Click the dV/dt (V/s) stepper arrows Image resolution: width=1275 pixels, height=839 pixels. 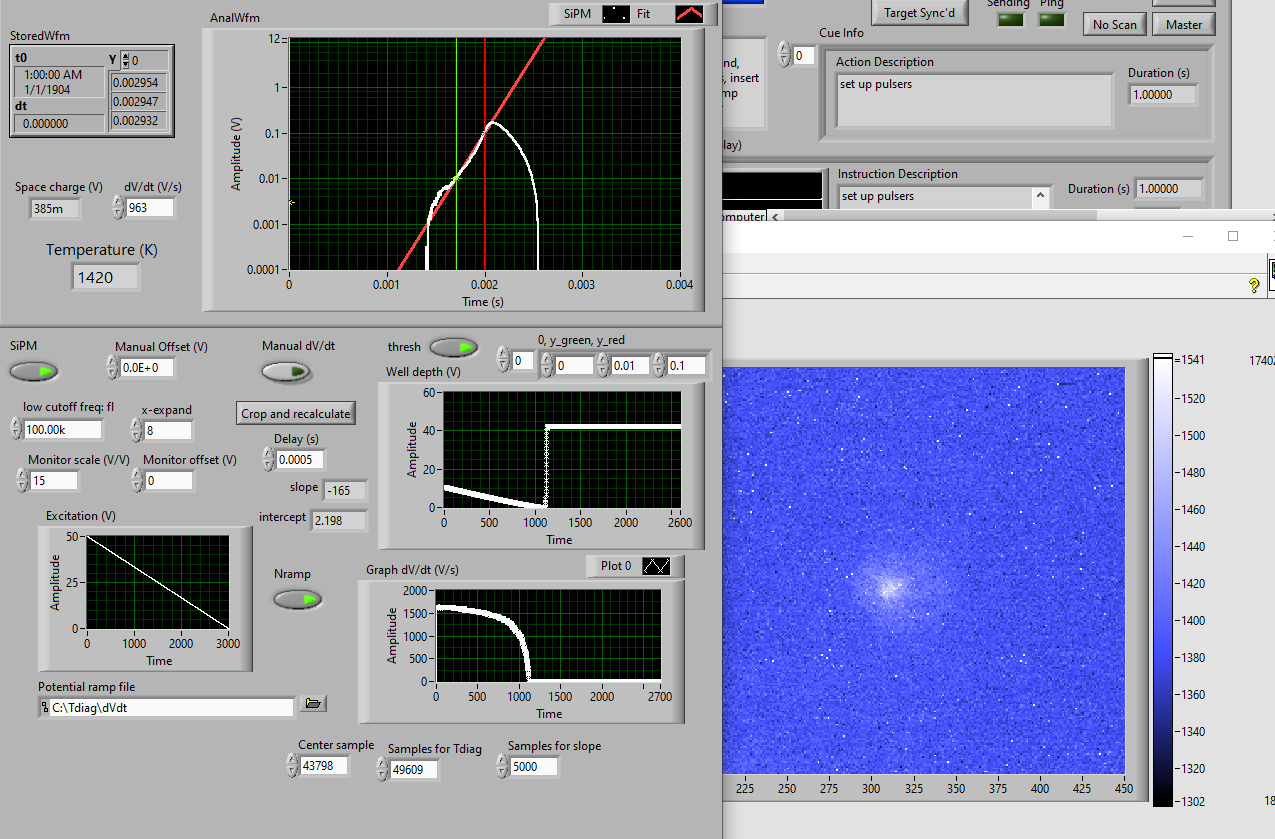coord(119,207)
